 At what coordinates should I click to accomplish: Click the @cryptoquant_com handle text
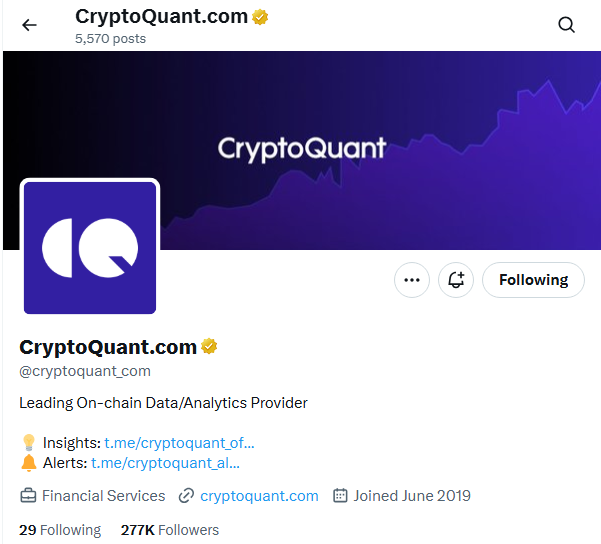point(85,371)
